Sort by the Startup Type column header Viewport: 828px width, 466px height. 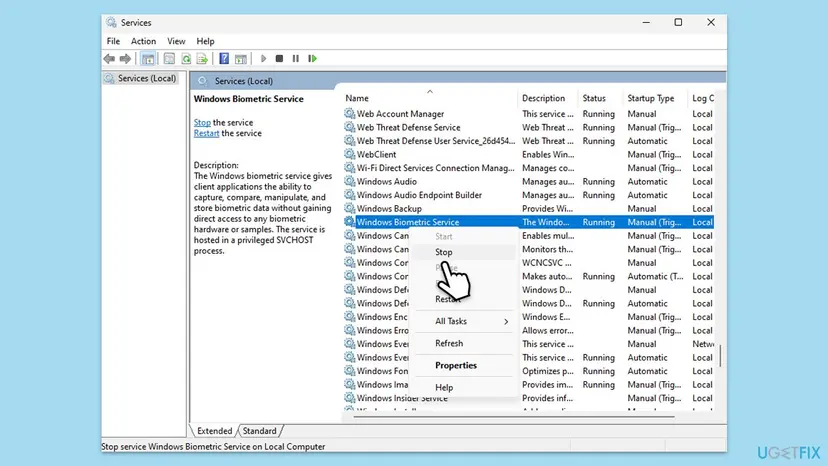pyautogui.click(x=655, y=98)
